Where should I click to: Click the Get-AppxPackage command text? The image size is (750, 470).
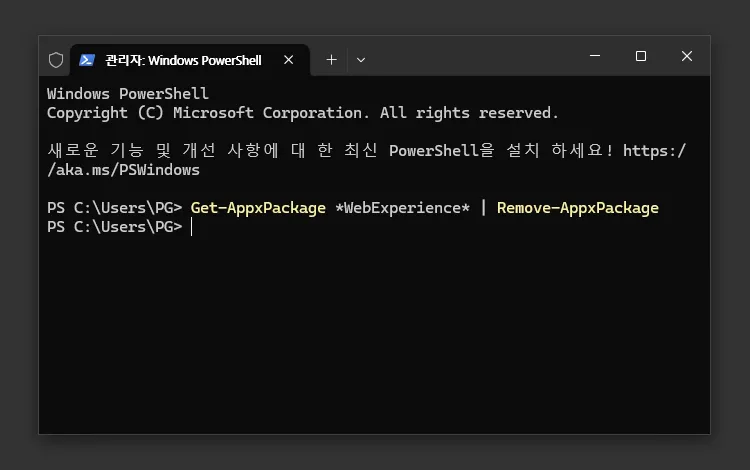click(x=258, y=208)
